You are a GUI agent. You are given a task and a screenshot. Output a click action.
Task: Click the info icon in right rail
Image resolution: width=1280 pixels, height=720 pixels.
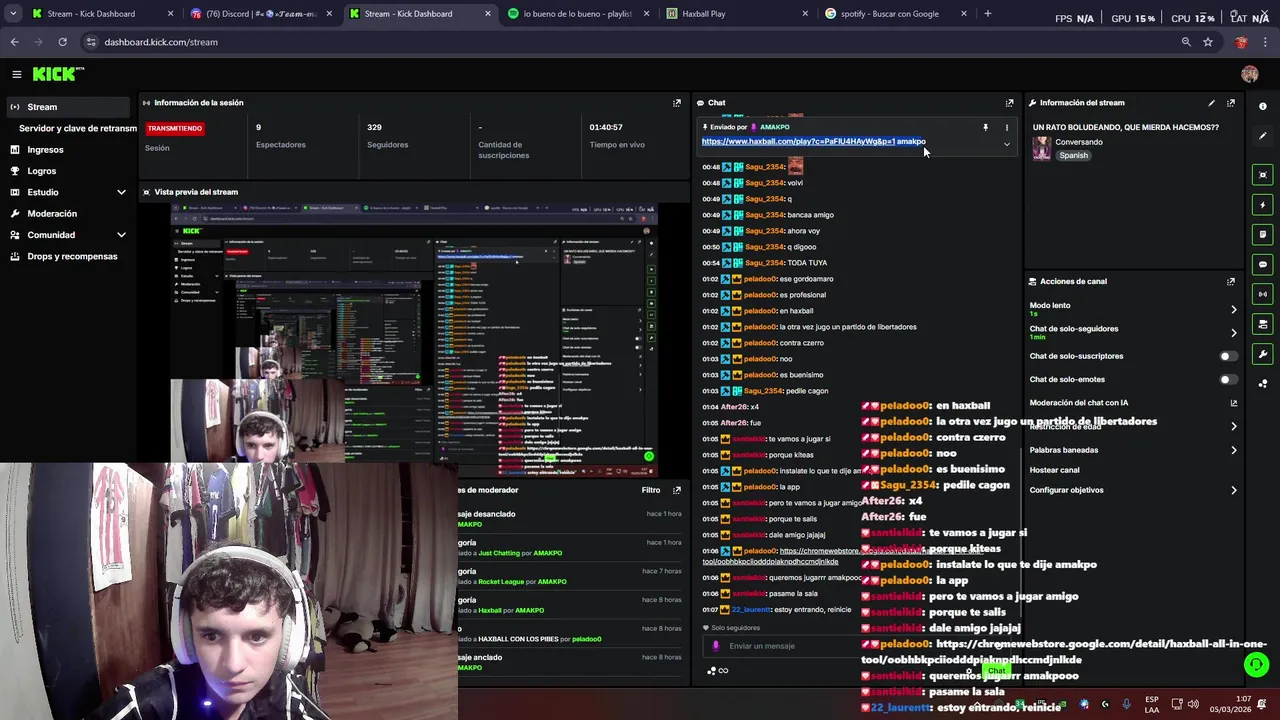(1263, 106)
